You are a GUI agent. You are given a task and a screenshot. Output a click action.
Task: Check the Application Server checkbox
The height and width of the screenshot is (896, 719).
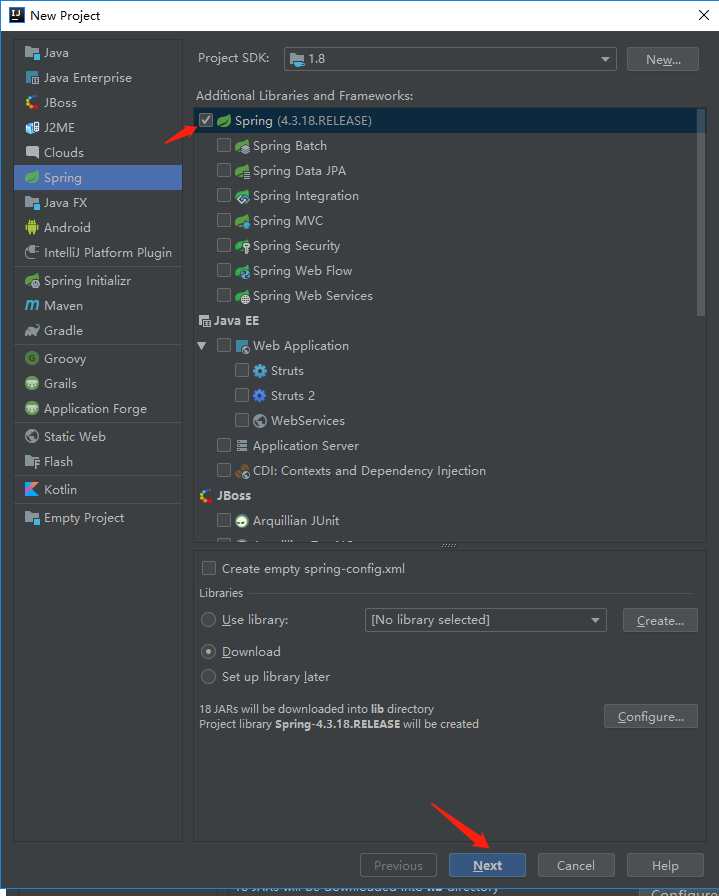[224, 445]
